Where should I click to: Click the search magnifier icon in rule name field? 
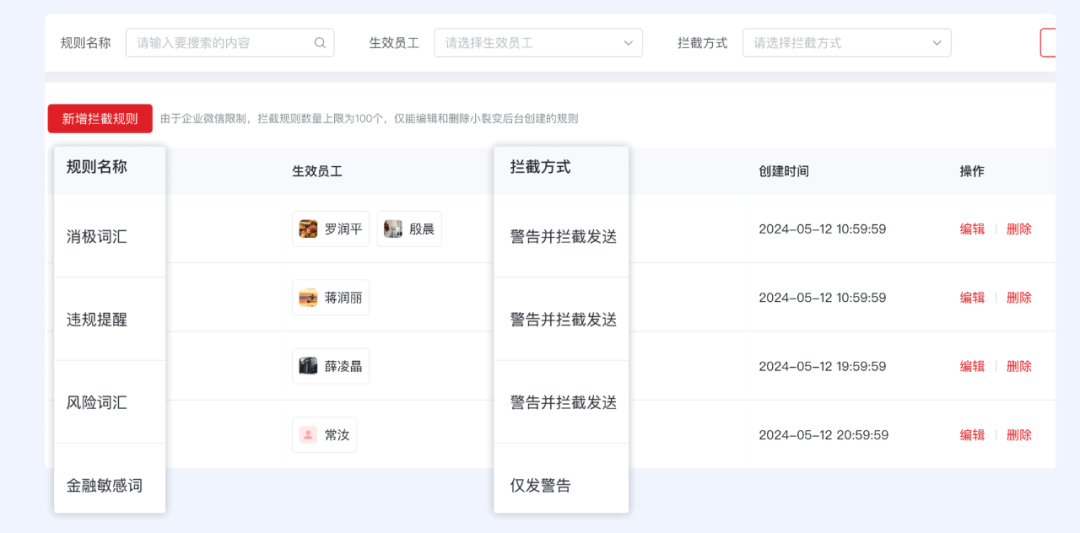click(320, 43)
